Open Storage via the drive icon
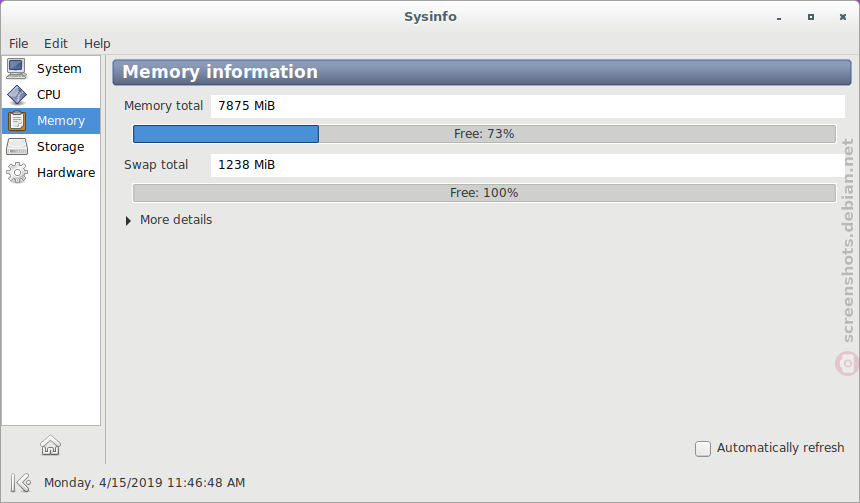The width and height of the screenshot is (860, 503). tap(16, 146)
